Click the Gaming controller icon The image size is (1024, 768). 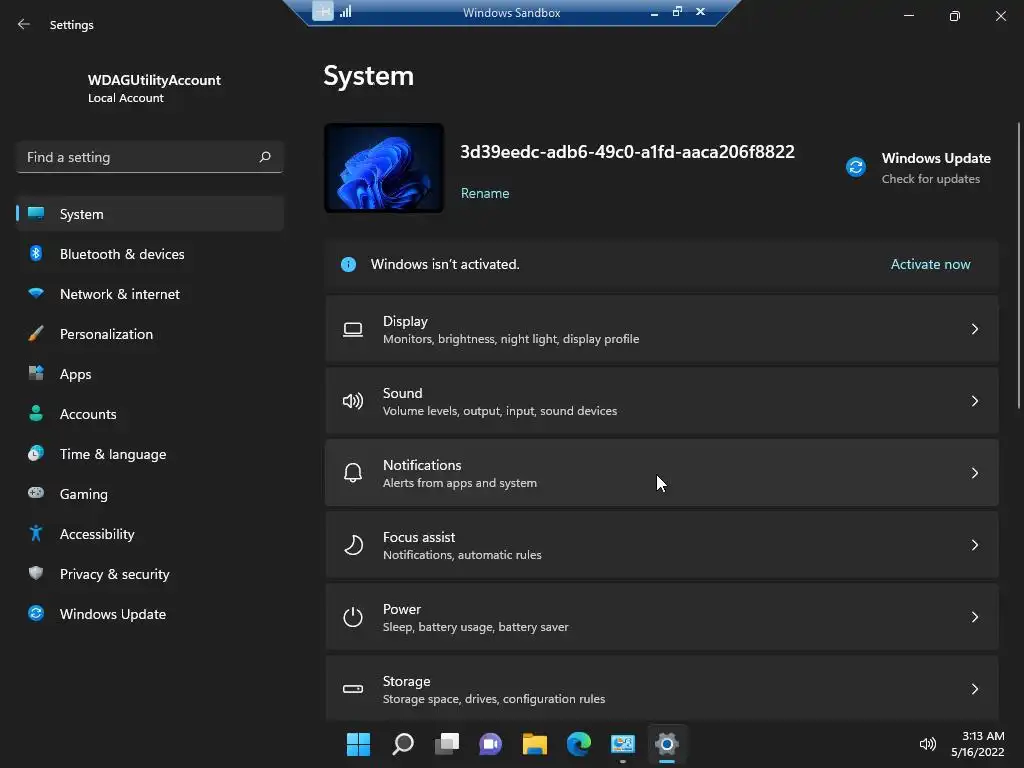[36, 493]
